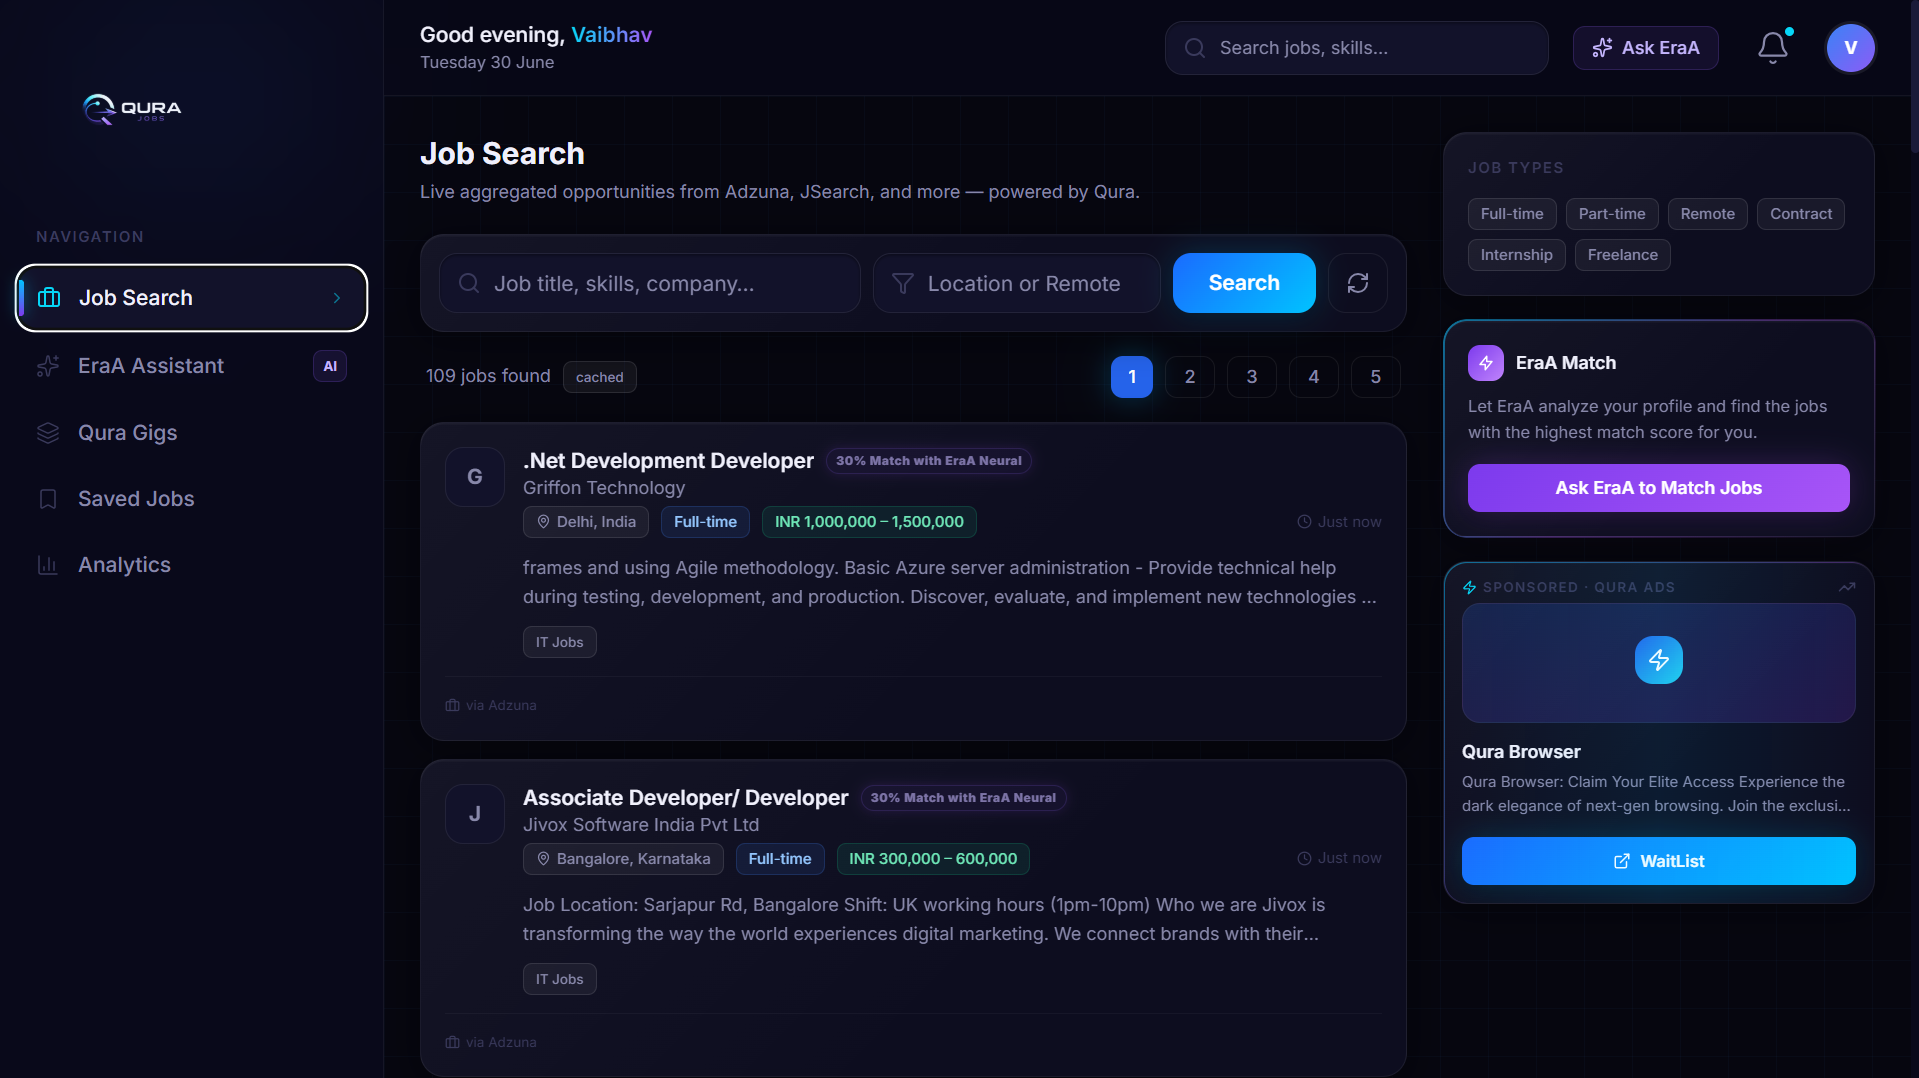
Task: Click the bookmark icon beside Saved Jobs
Action: 48,499
